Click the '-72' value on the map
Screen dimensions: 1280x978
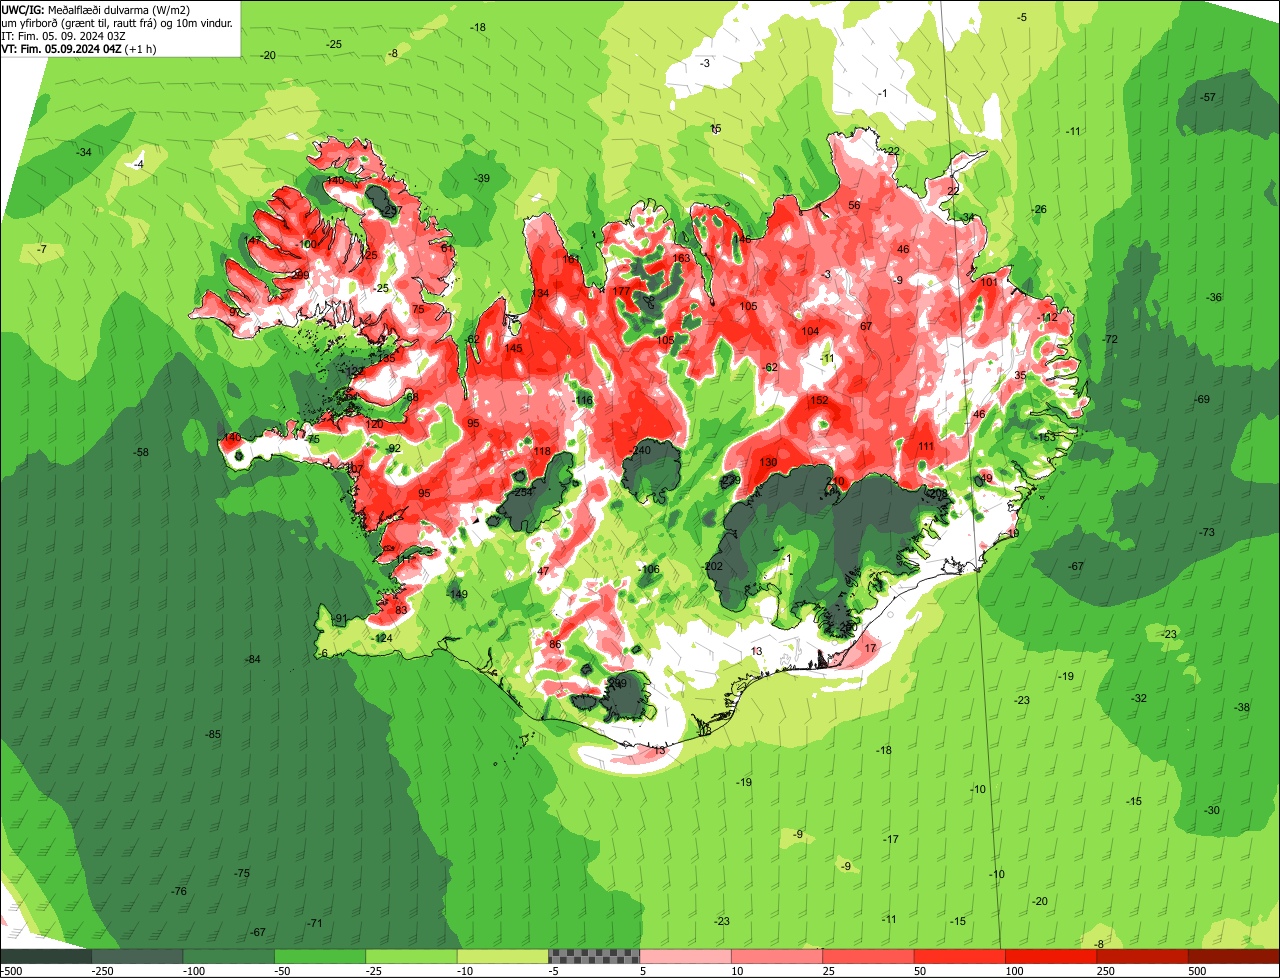(1110, 340)
